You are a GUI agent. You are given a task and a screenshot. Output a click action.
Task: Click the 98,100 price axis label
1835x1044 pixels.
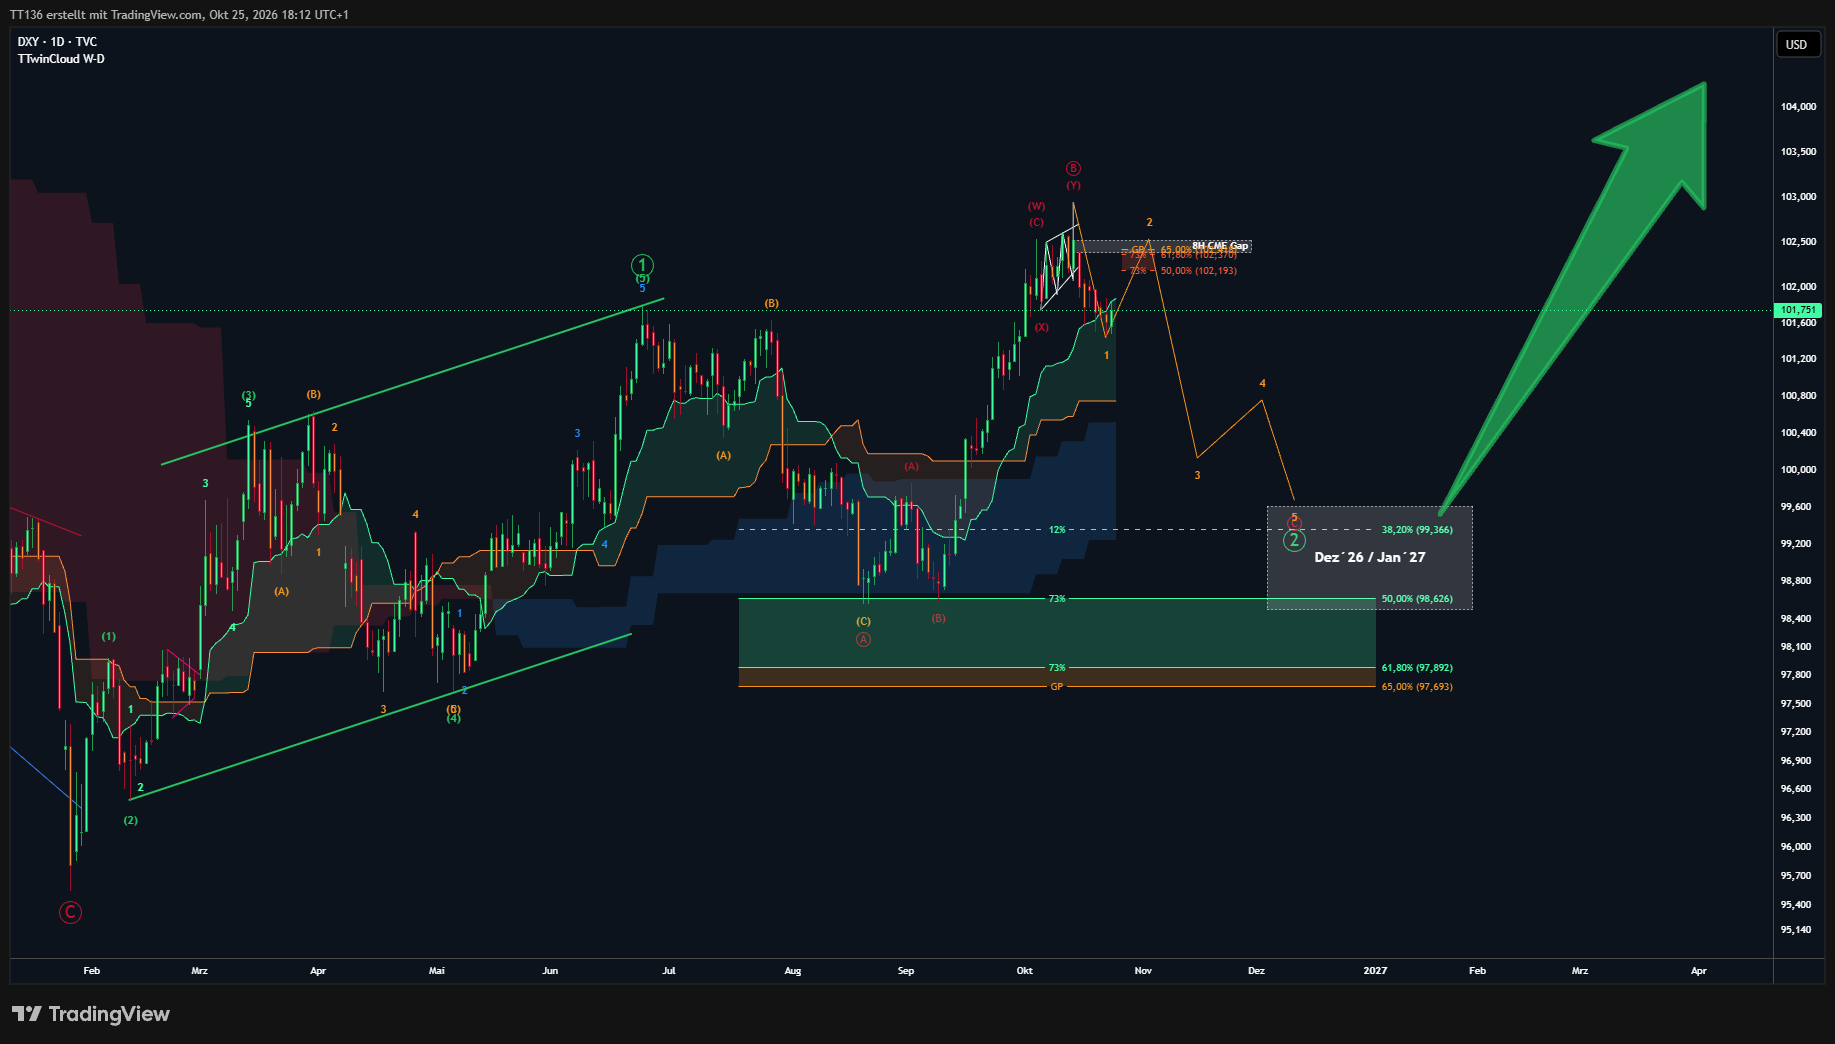pos(1796,647)
